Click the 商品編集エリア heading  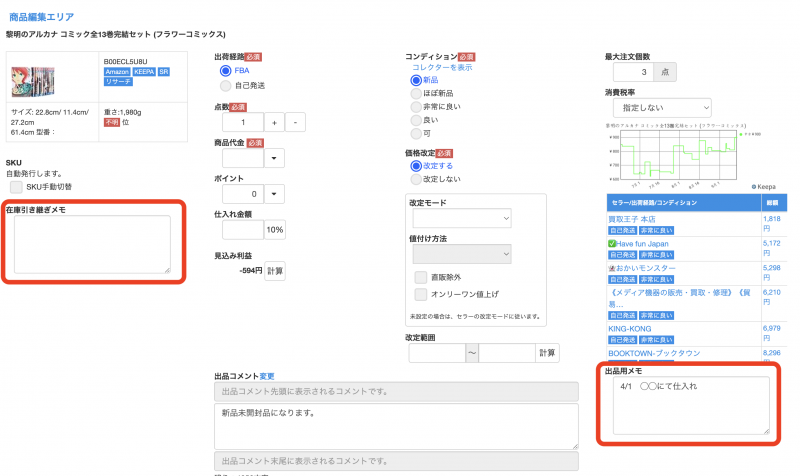coord(41,17)
